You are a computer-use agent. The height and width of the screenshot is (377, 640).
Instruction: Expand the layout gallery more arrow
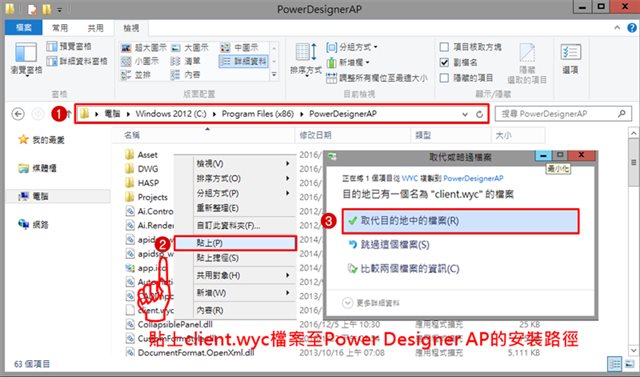click(x=274, y=75)
